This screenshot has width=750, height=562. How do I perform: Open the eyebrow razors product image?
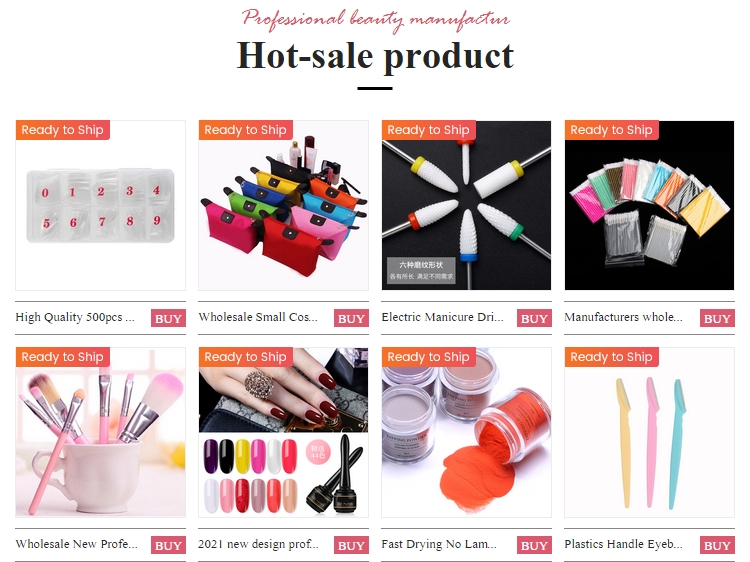coord(649,432)
